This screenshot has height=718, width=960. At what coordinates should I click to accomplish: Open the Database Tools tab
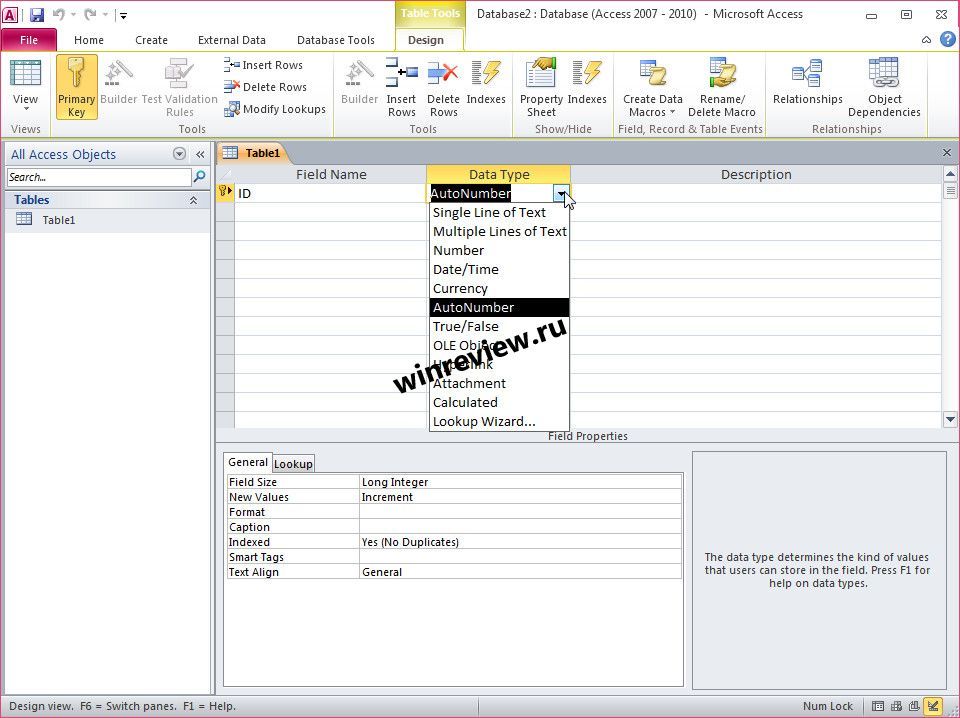pos(336,40)
